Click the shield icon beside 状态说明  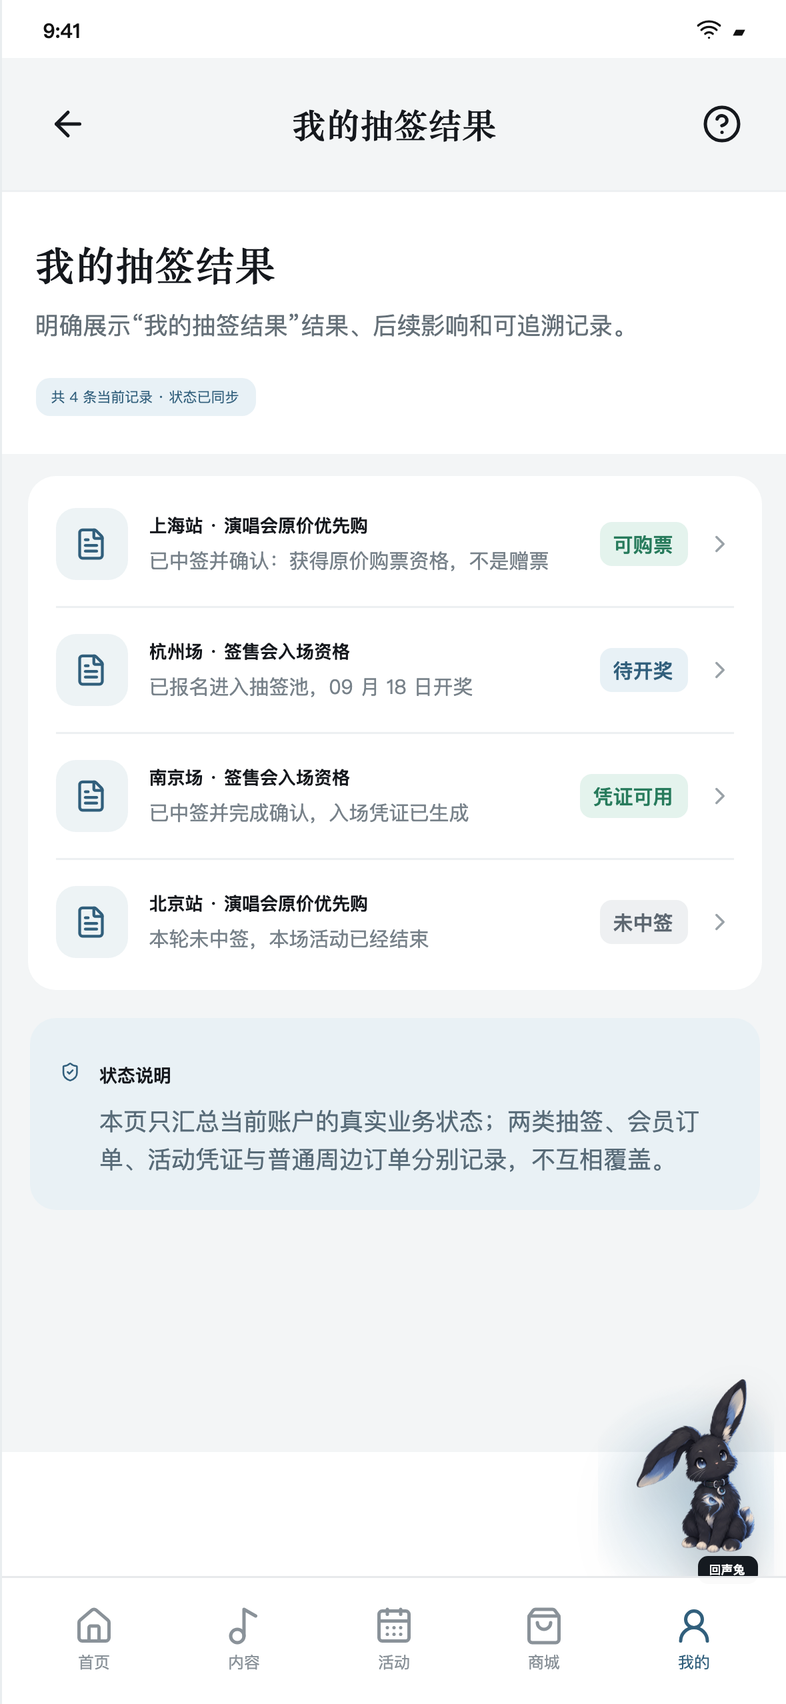click(x=70, y=1073)
